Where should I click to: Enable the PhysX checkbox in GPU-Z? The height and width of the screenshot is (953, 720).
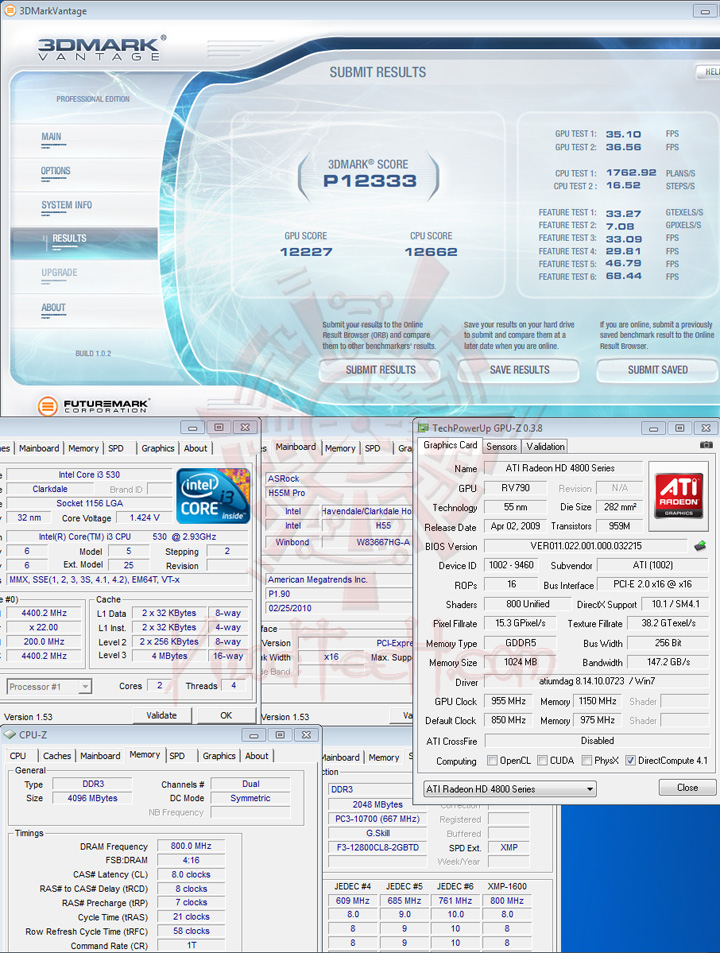click(587, 760)
